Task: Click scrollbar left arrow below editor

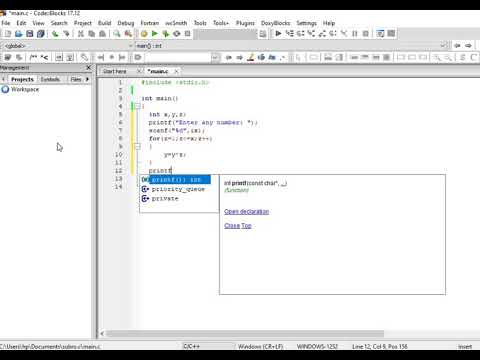Action: 102,333
